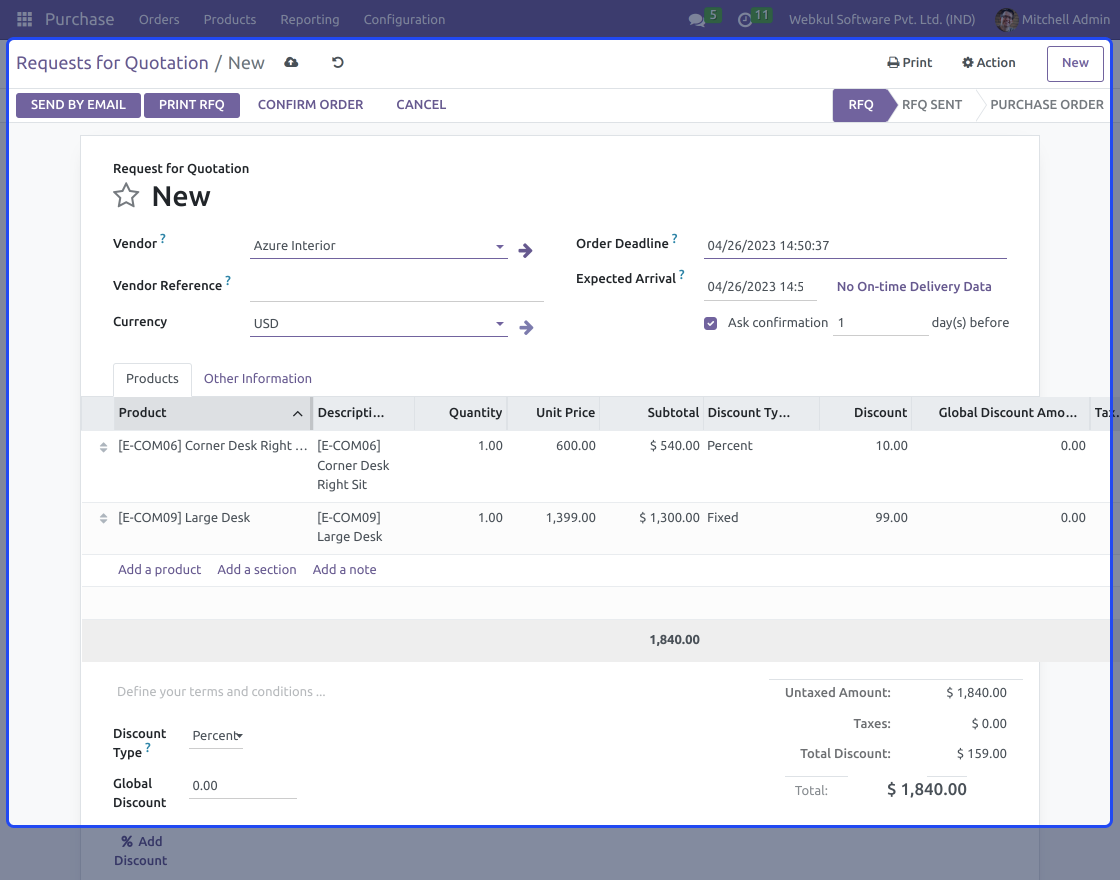Open the Print menu

(909, 63)
